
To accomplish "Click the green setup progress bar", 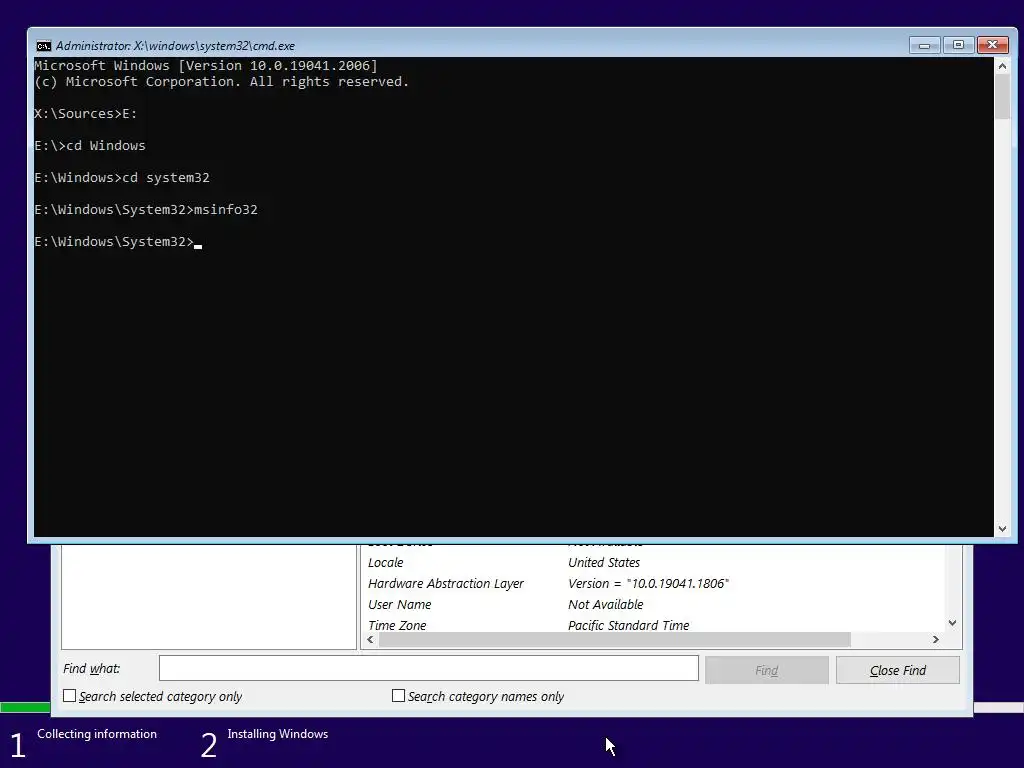I will click(x=25, y=707).
